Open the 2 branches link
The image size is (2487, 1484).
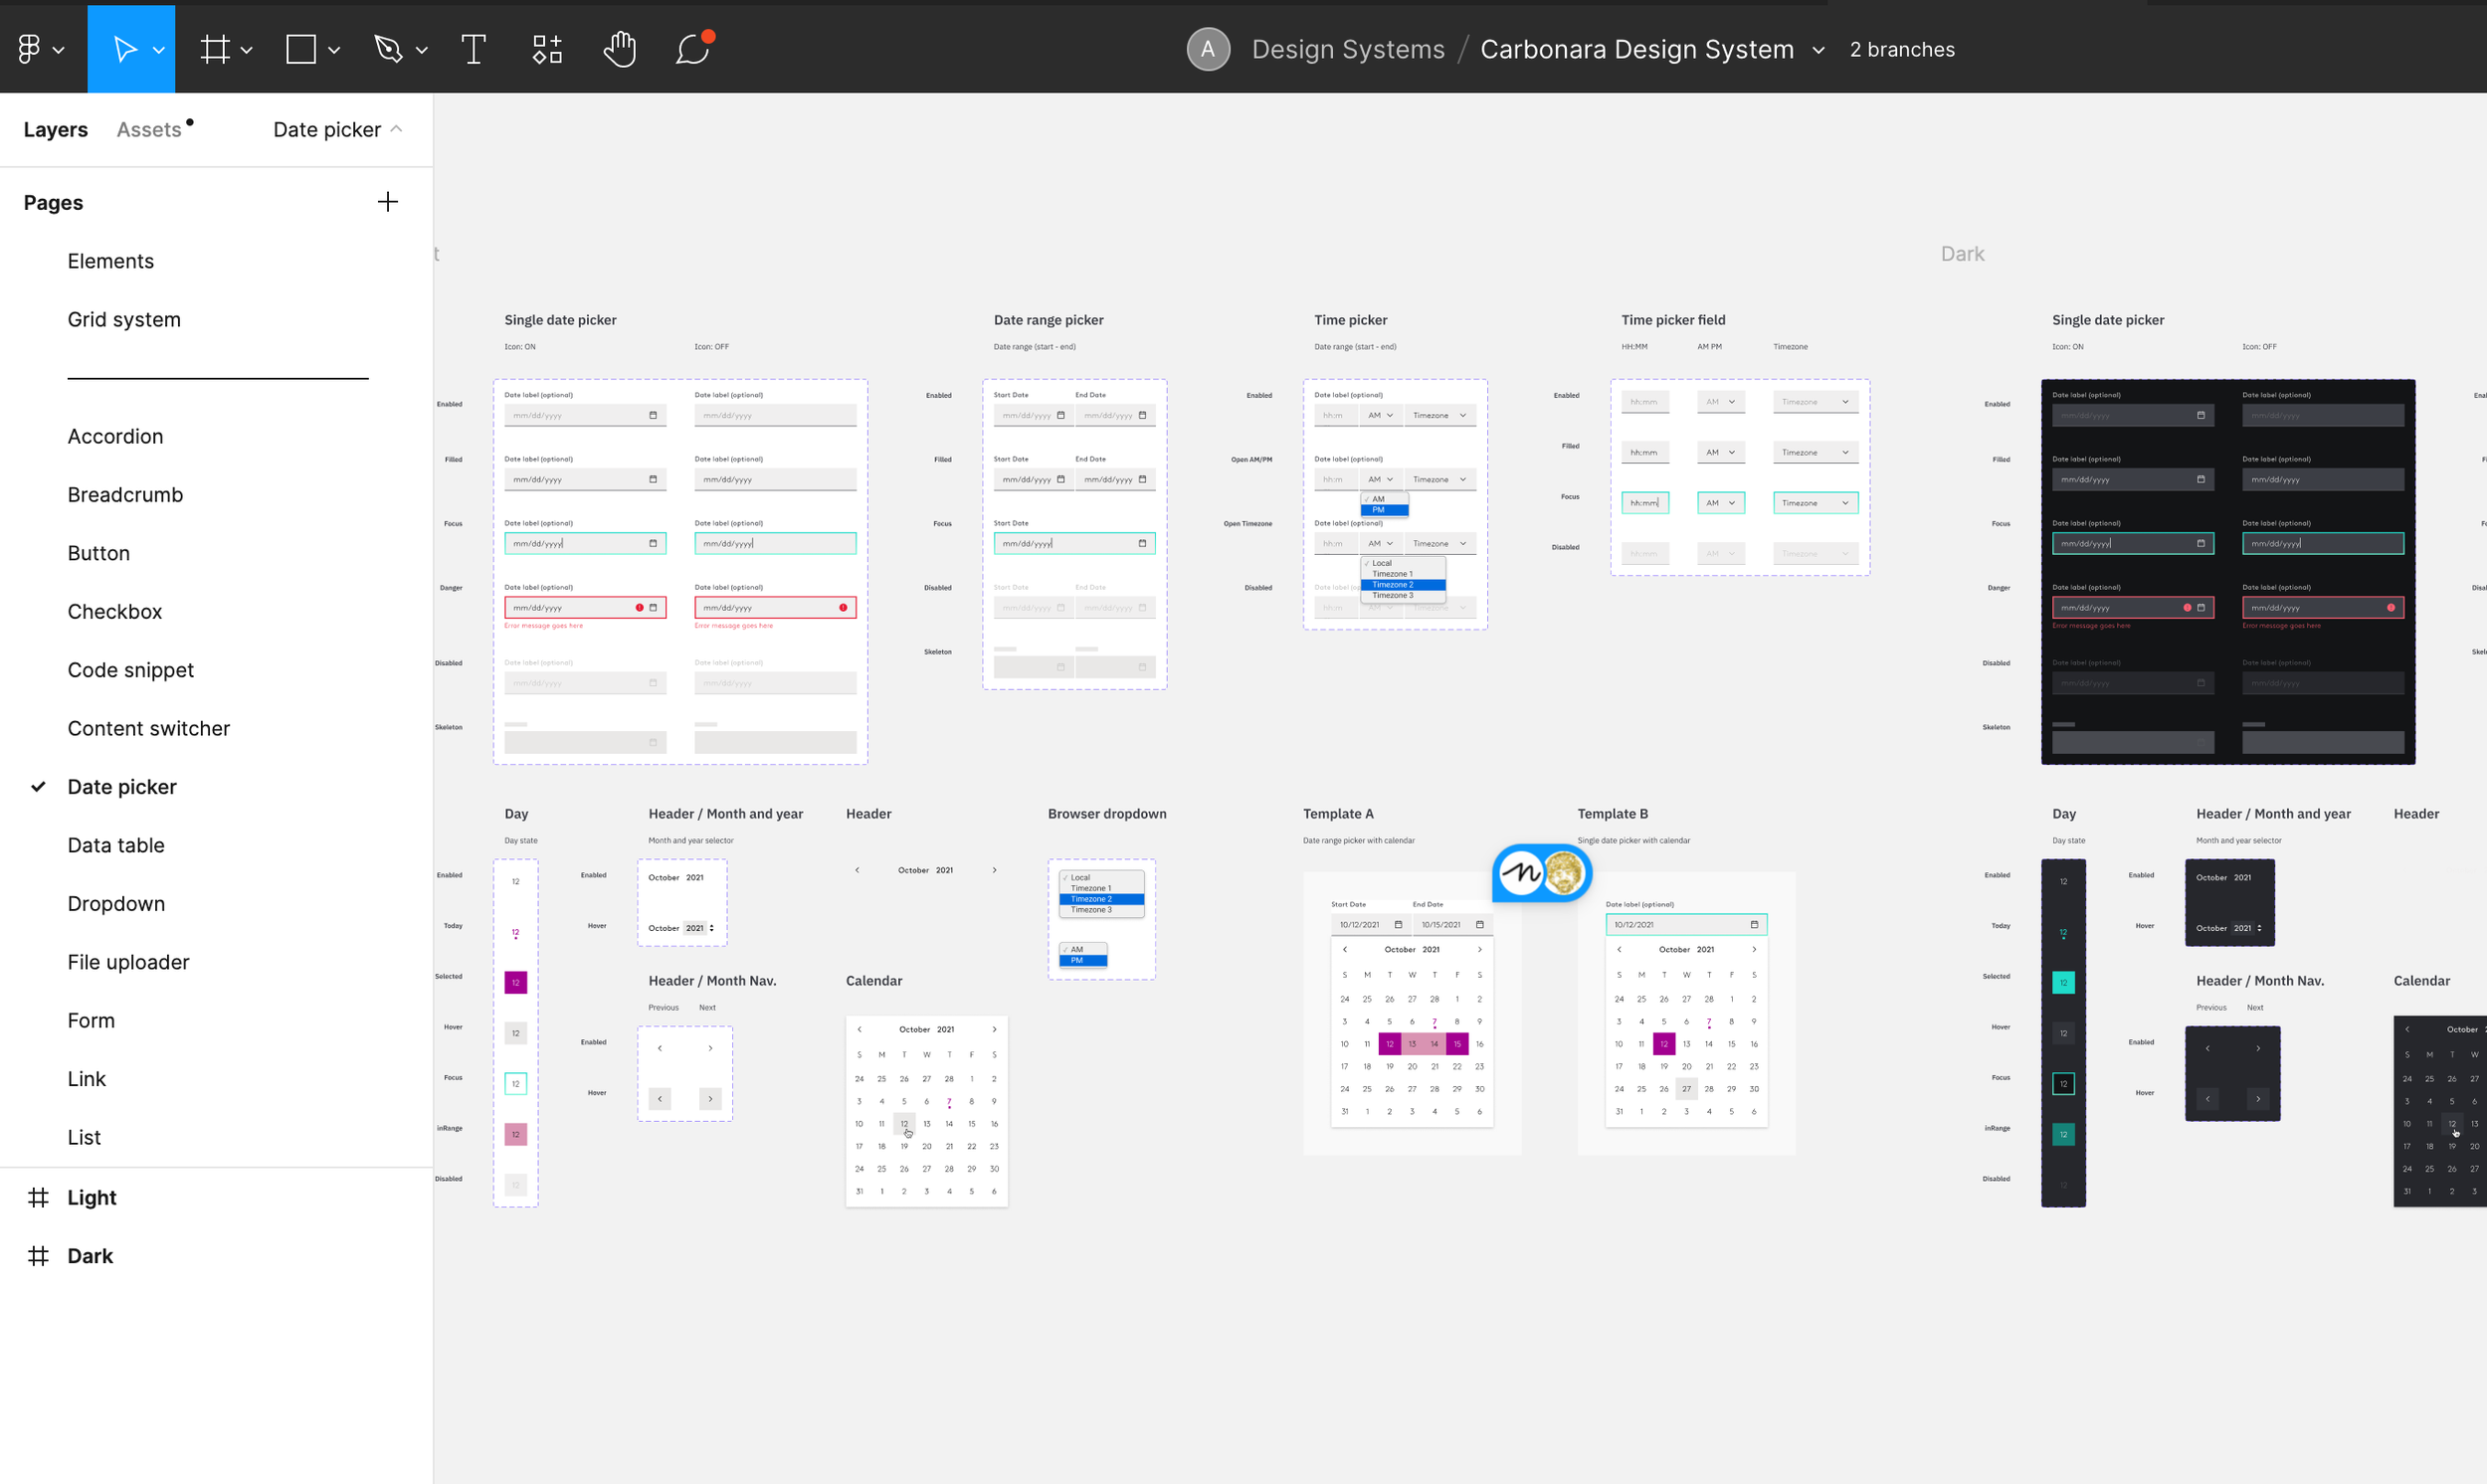[x=1901, y=49]
